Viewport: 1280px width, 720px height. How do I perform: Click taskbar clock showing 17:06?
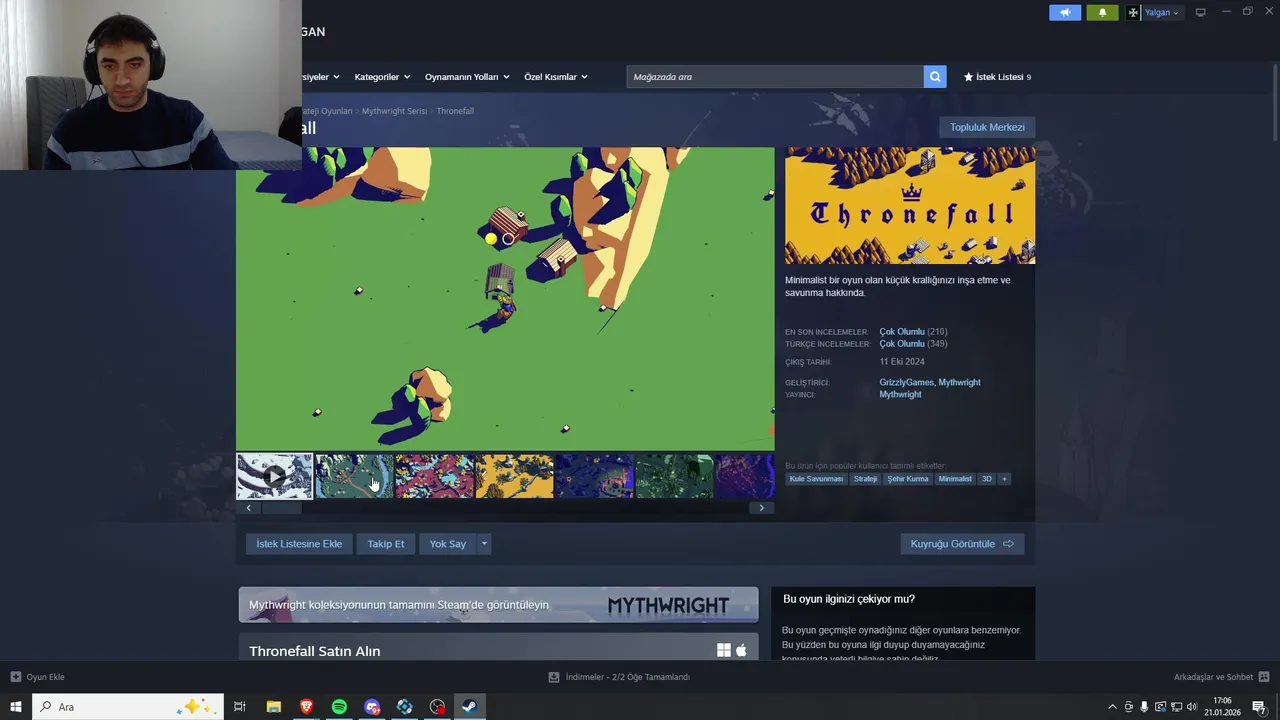(1222, 707)
